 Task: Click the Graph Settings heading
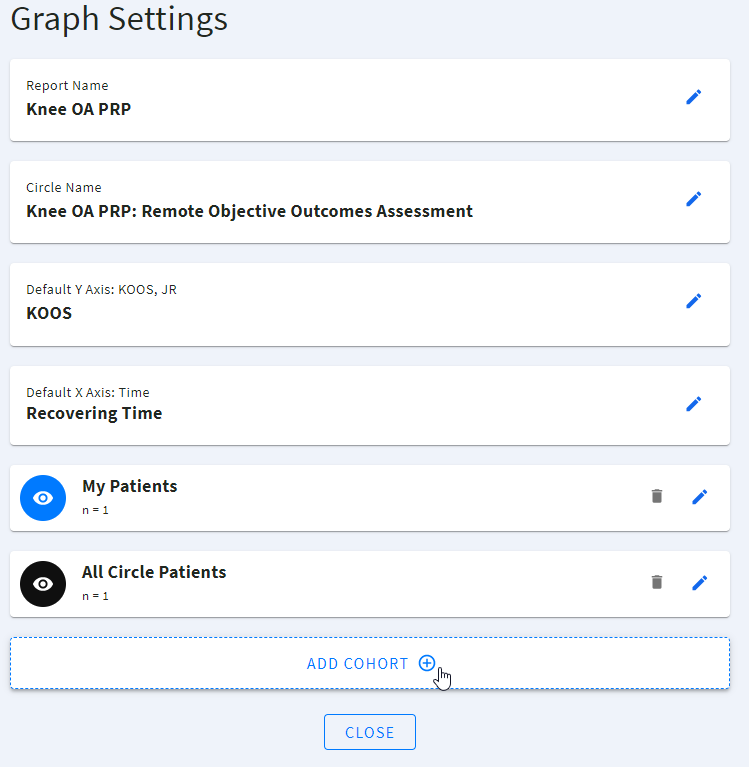click(119, 18)
